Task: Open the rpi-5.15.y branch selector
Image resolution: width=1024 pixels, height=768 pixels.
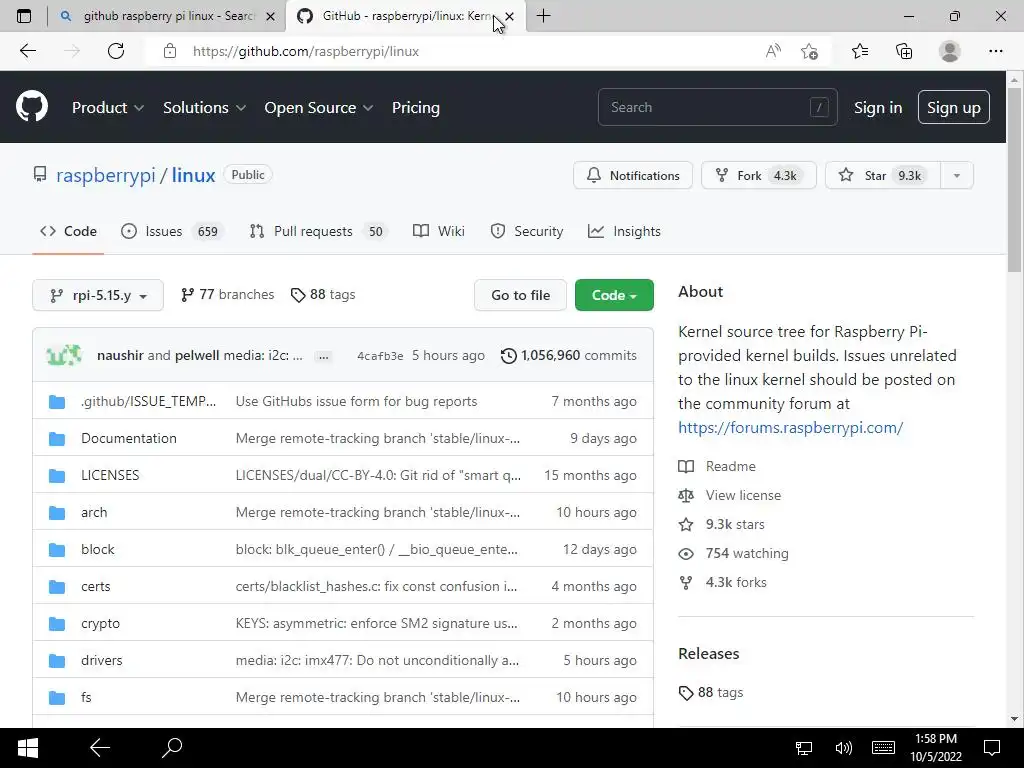Action: click(98, 295)
